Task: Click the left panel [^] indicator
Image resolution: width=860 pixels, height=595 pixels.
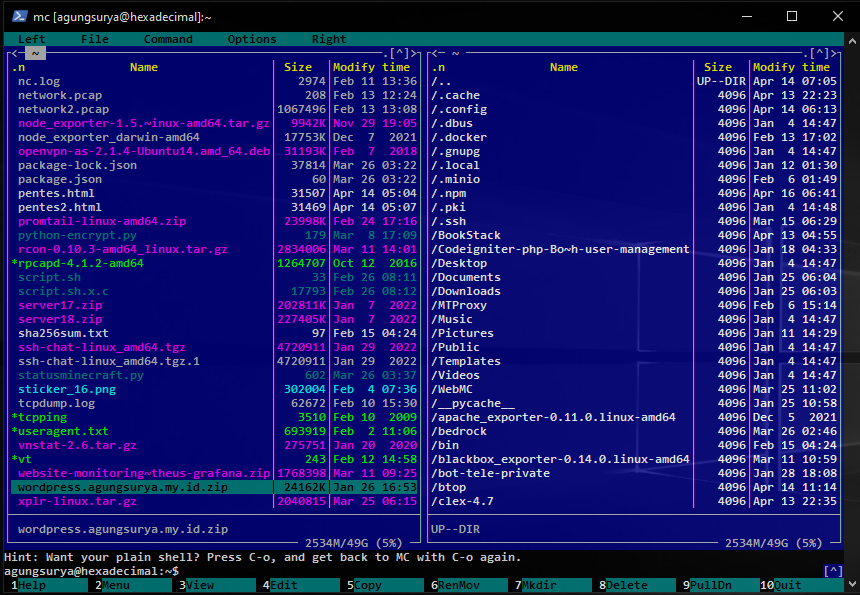Action: 400,53
